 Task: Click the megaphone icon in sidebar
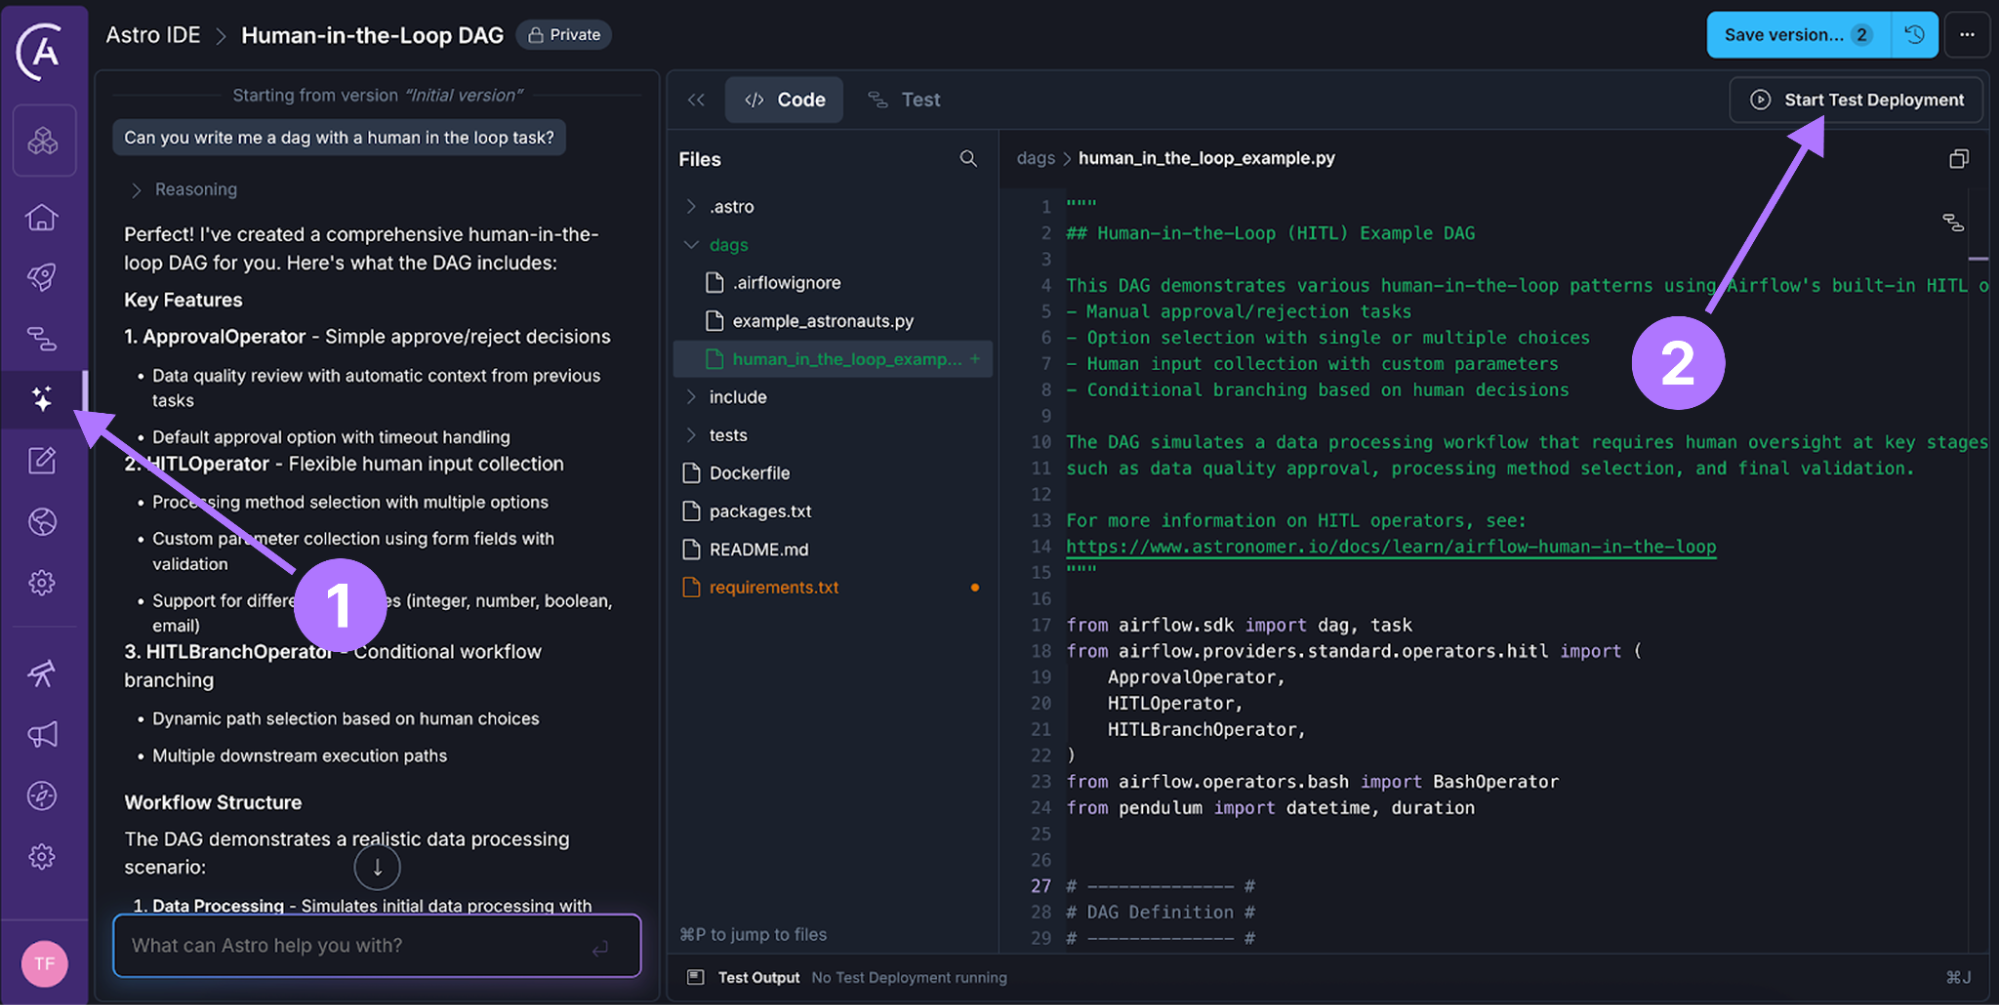click(42, 735)
